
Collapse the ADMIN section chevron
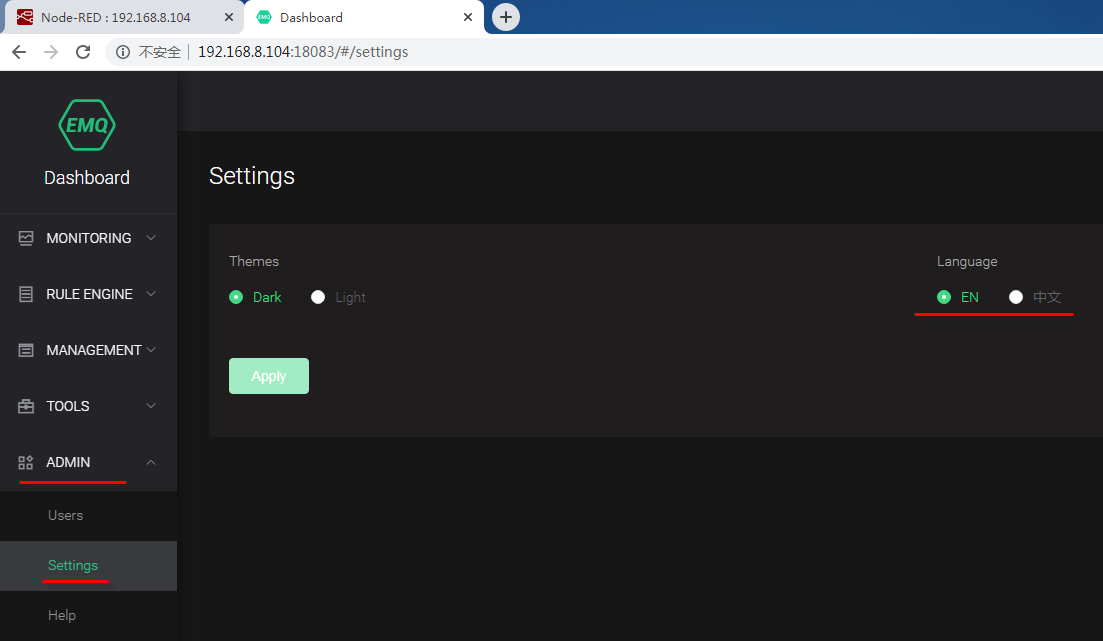coord(150,462)
